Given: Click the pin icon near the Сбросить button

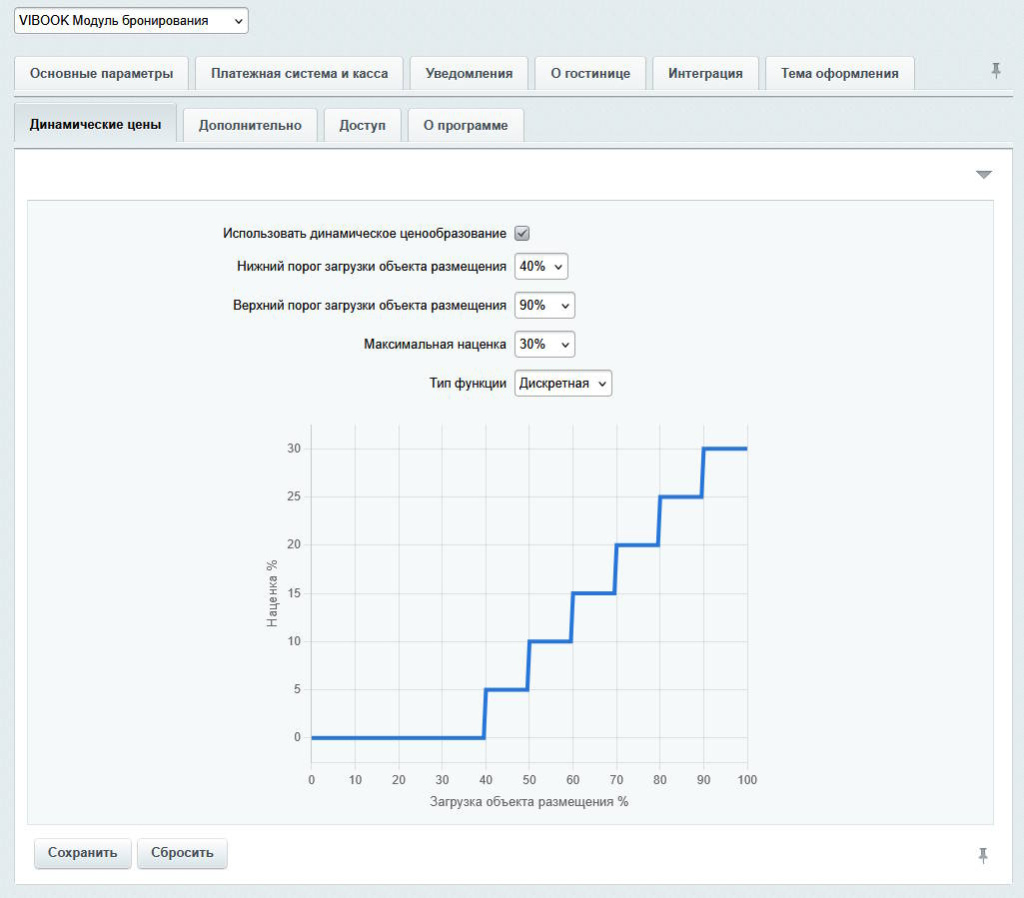Looking at the screenshot, I should 983,855.
